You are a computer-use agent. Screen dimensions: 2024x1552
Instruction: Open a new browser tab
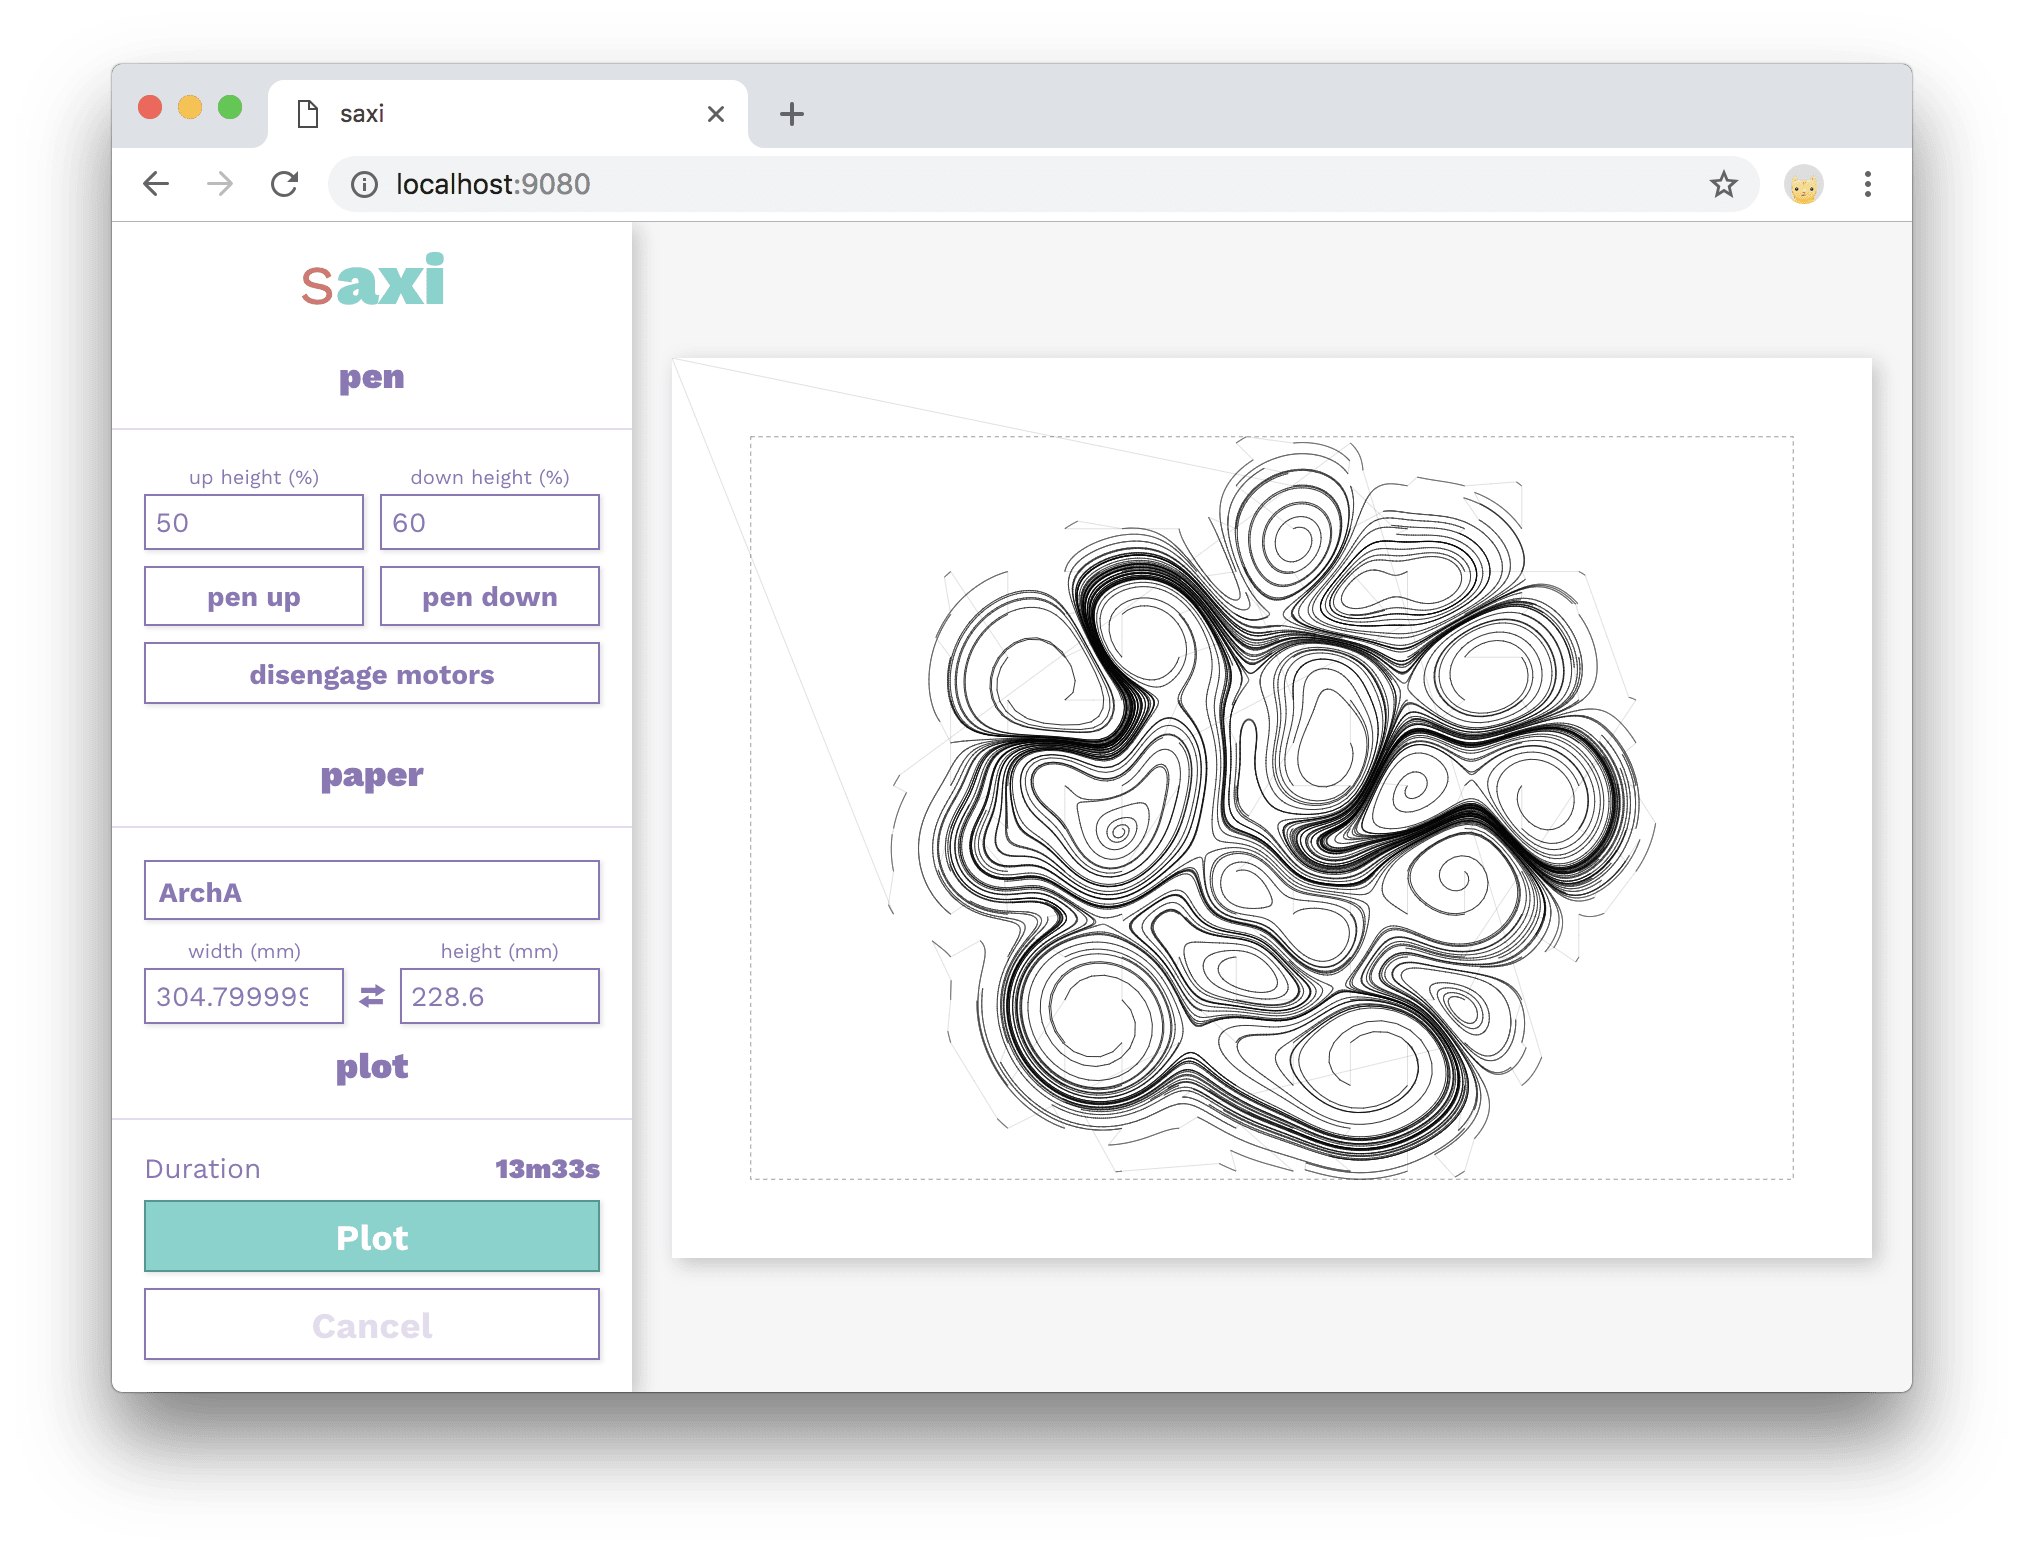coord(791,113)
